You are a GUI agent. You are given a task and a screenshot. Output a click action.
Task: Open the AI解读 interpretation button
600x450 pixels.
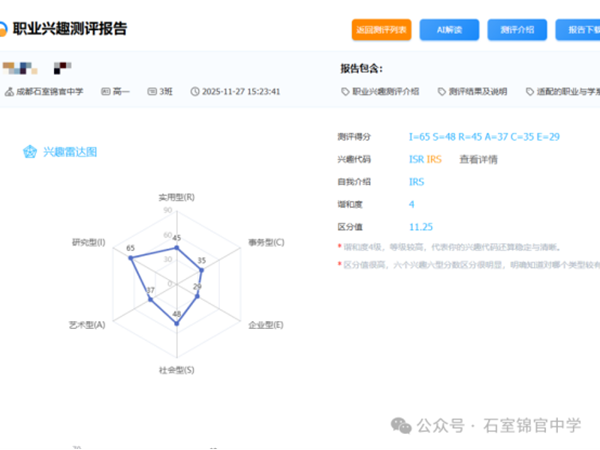pyautogui.click(x=449, y=30)
